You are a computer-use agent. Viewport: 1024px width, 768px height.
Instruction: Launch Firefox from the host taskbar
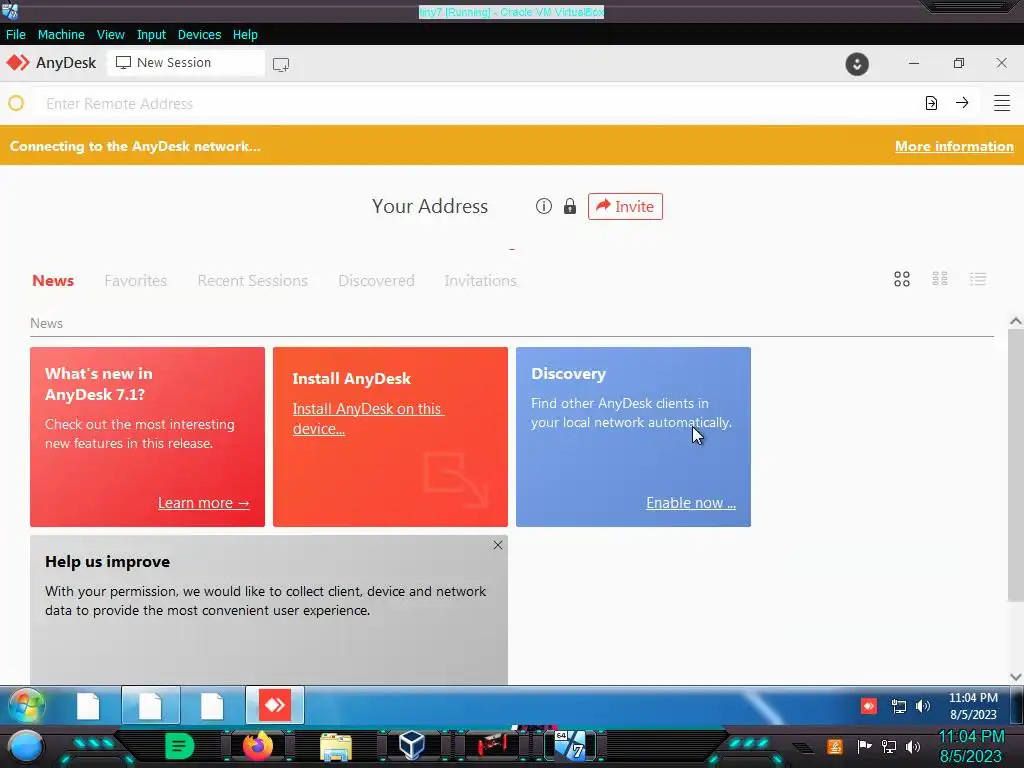257,746
